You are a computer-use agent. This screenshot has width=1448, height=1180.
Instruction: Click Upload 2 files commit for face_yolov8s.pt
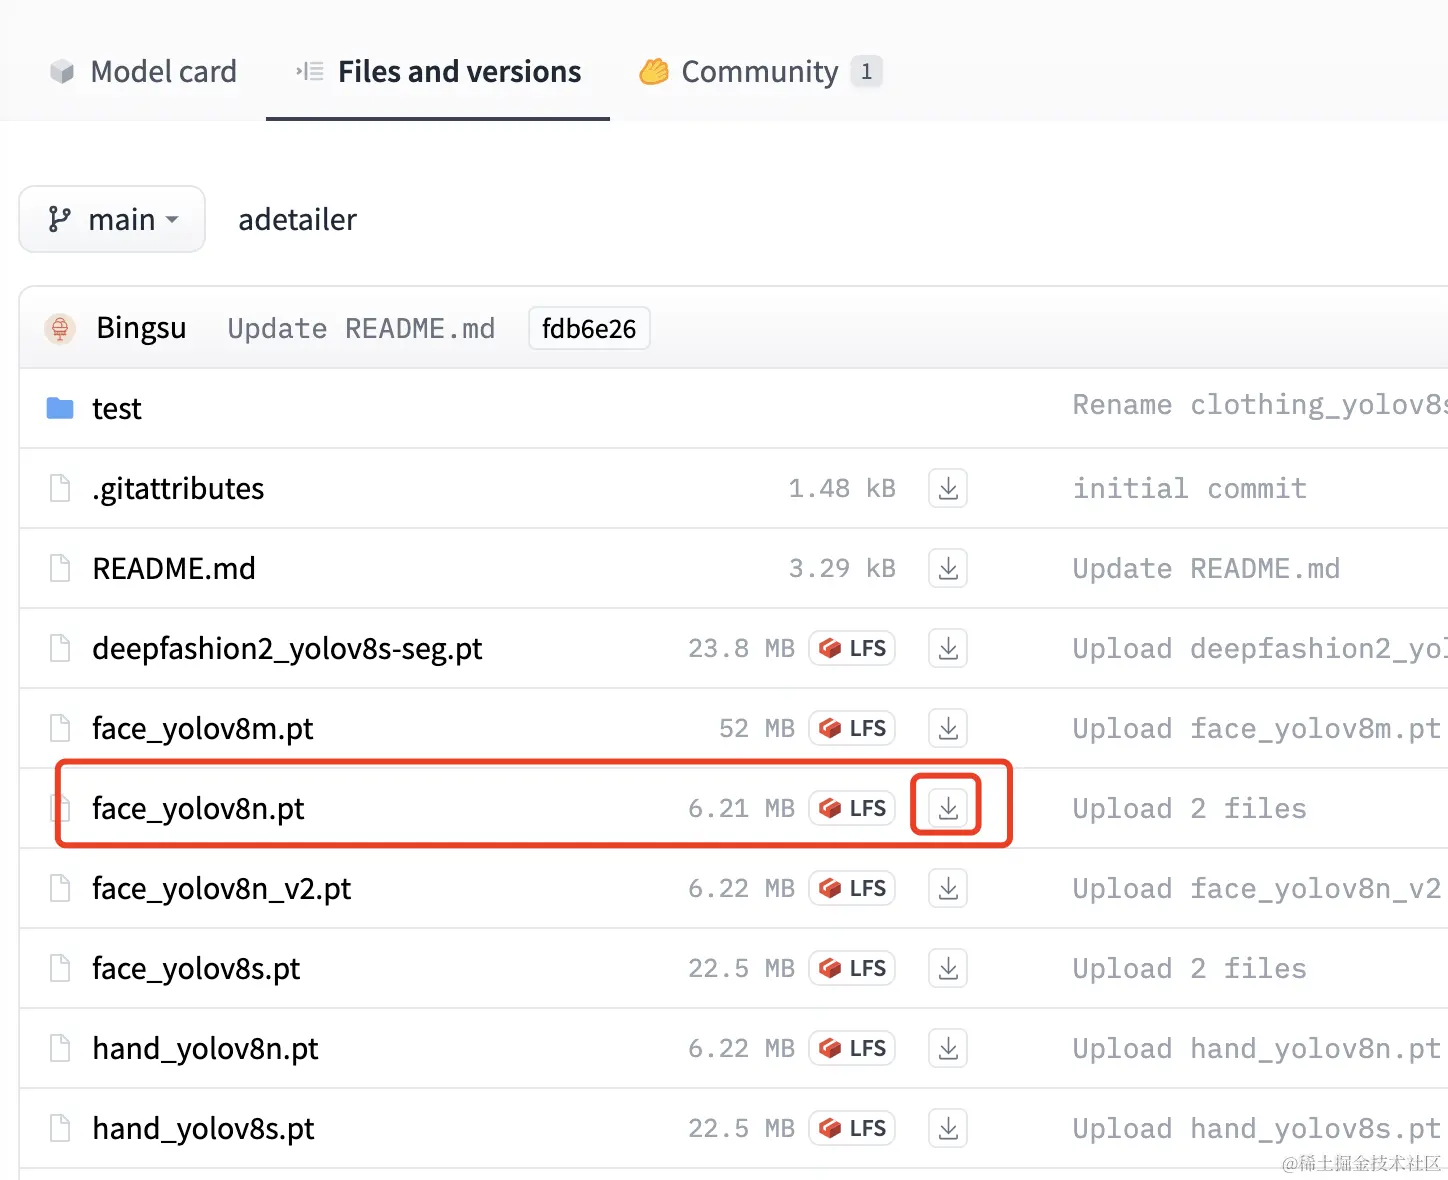pos(1190,968)
